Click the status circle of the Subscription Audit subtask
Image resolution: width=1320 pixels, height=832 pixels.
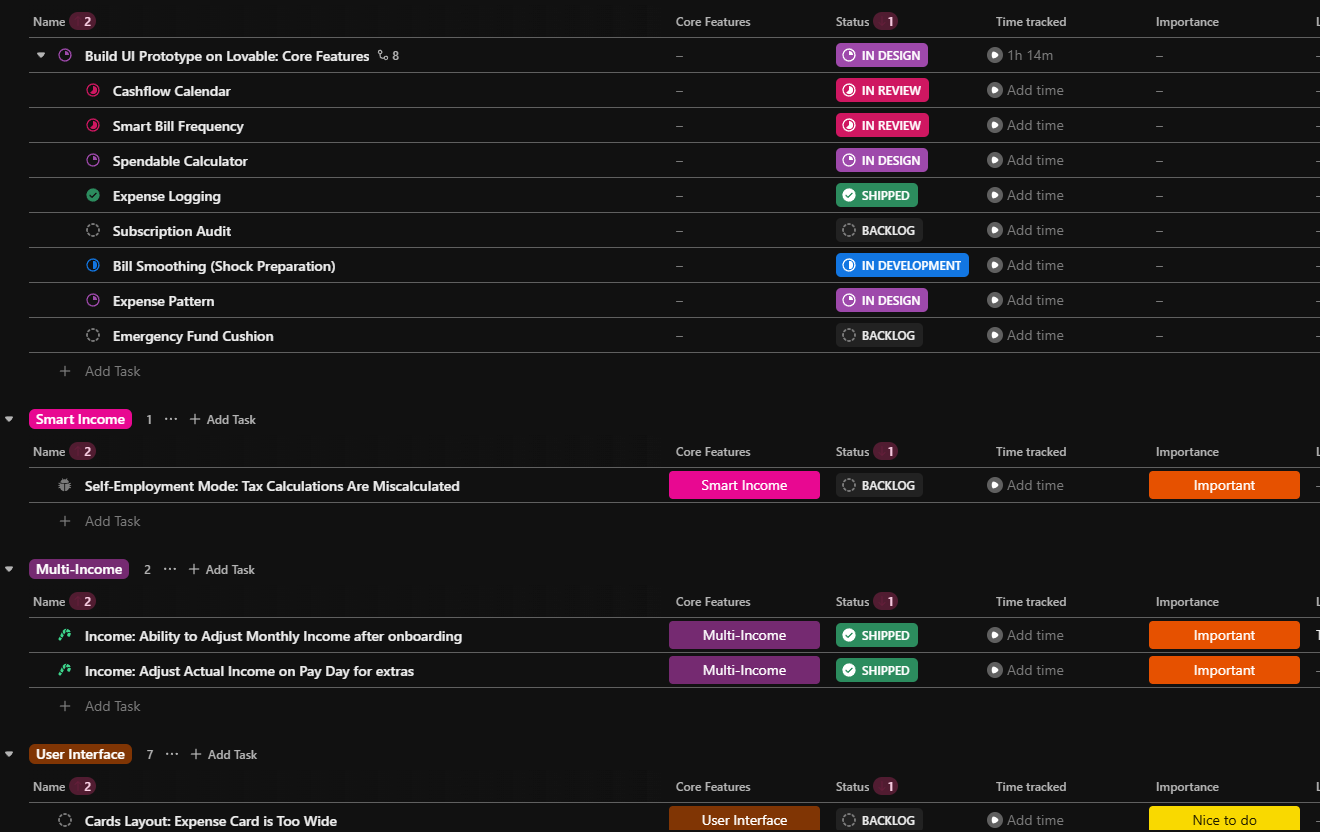tap(93, 231)
